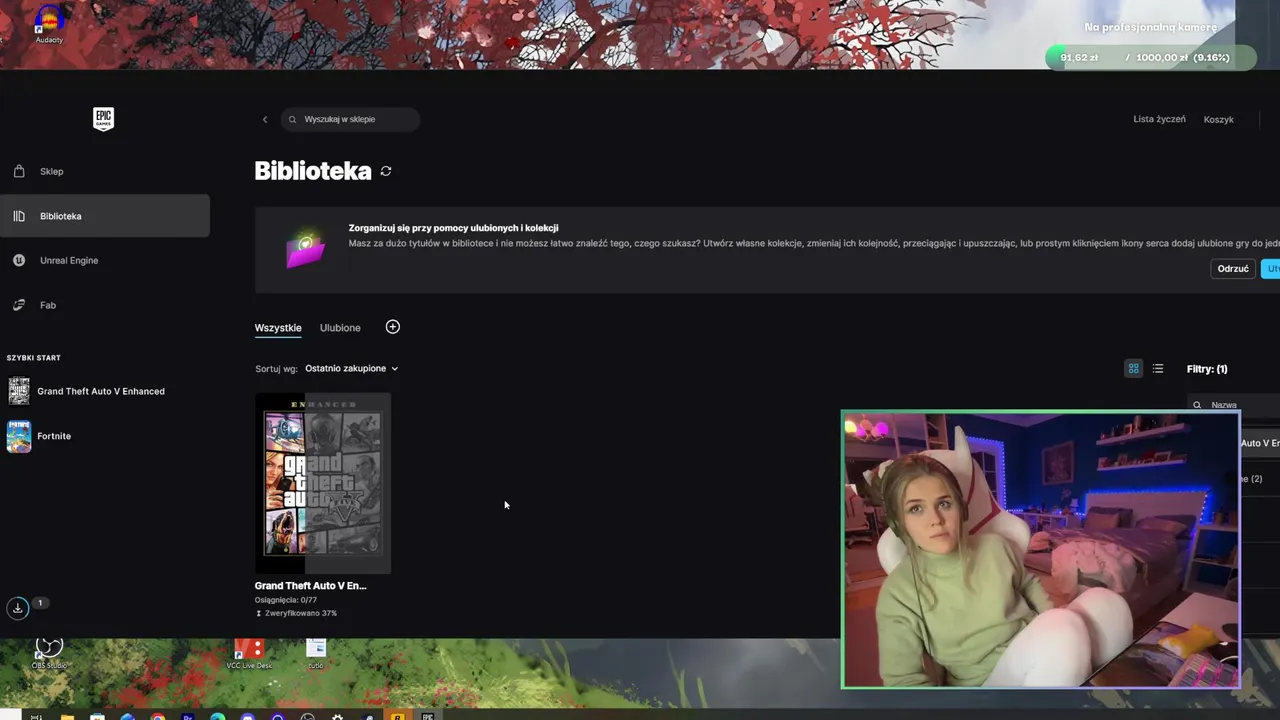Click the store search magnifier icon
The height and width of the screenshot is (720, 1280).
(293, 119)
